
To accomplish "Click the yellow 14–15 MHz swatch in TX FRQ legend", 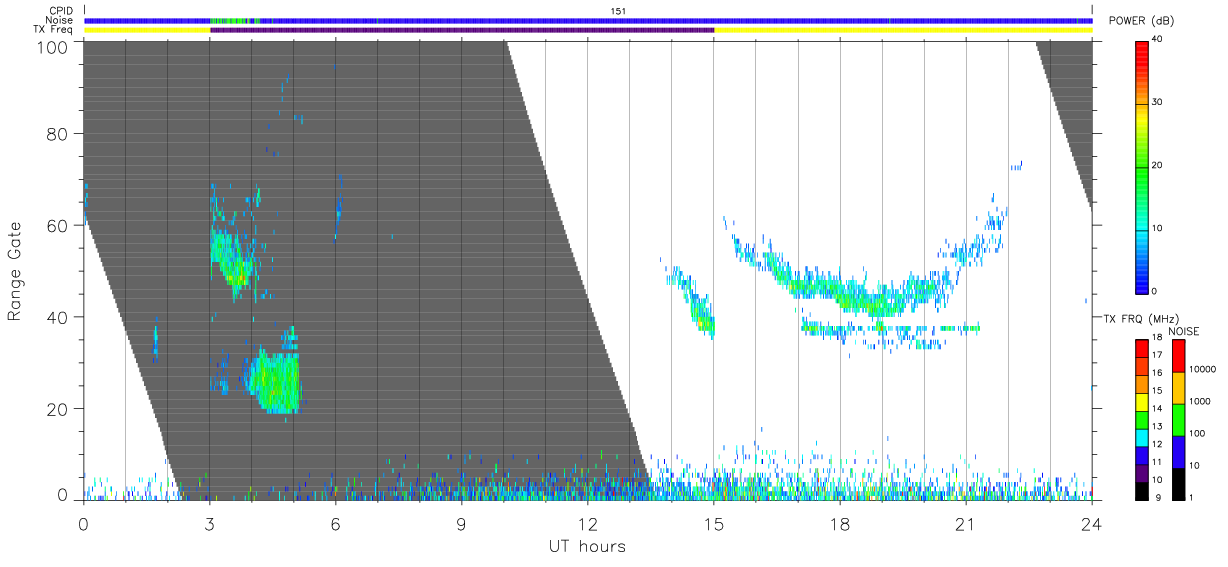I will coord(1142,401).
